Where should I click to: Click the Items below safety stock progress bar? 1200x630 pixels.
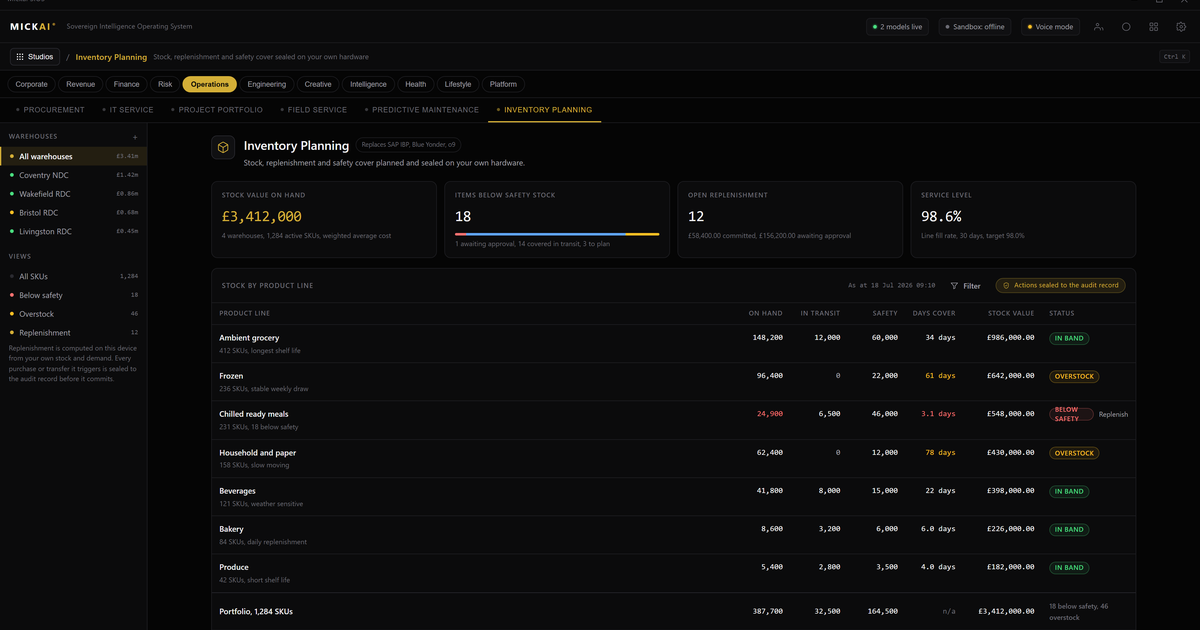click(557, 234)
